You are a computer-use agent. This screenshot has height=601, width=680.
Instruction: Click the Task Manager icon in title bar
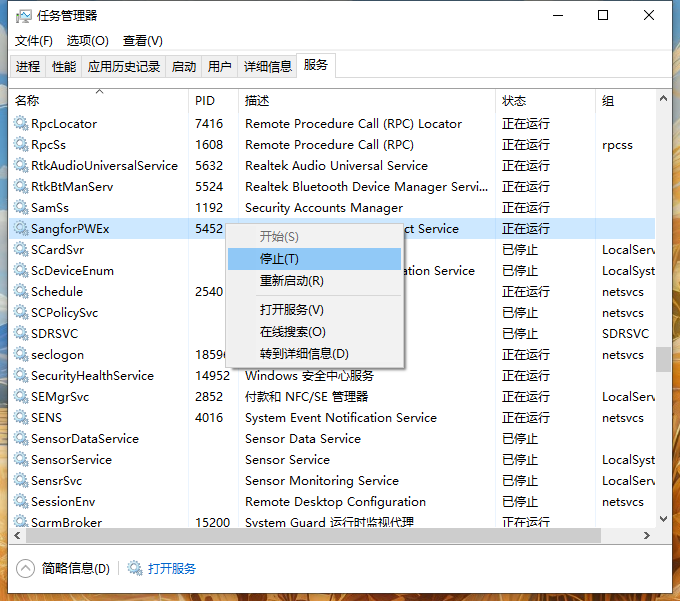pos(23,16)
